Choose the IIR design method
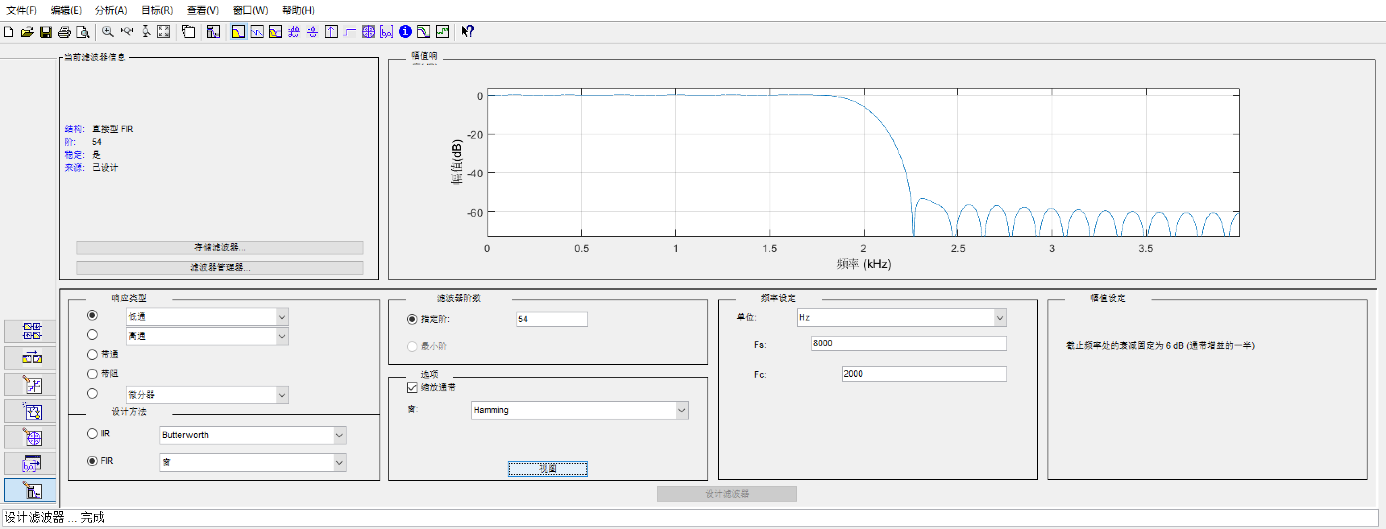Viewport: 1386px width, 529px height. pyautogui.click(x=93, y=434)
